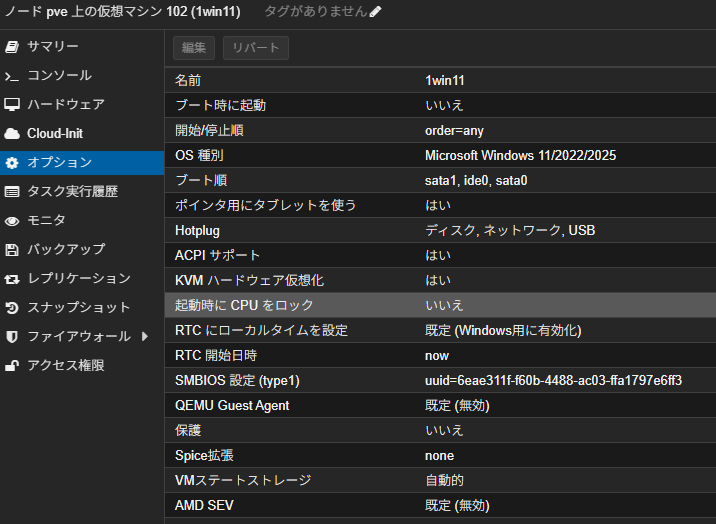Expand the ファイアウォール submenu arrow
The width and height of the screenshot is (716, 524).
[145, 336]
